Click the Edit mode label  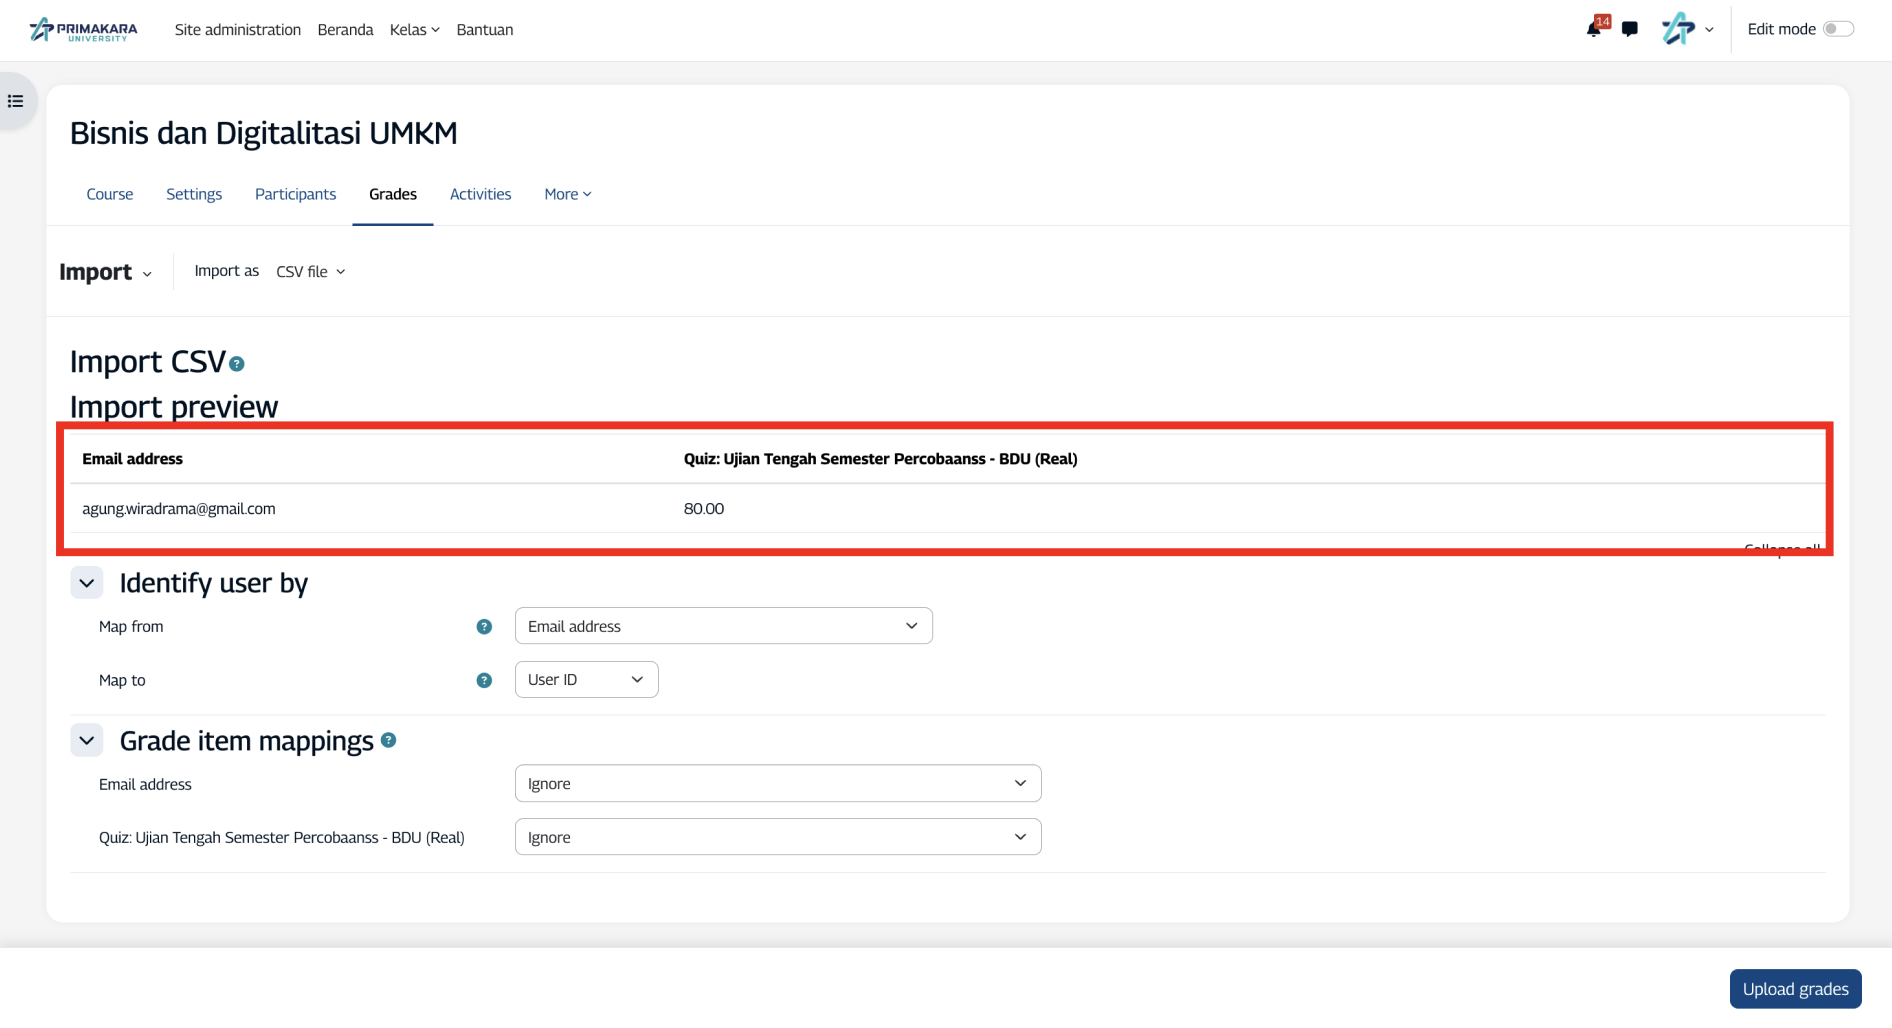click(x=1782, y=29)
